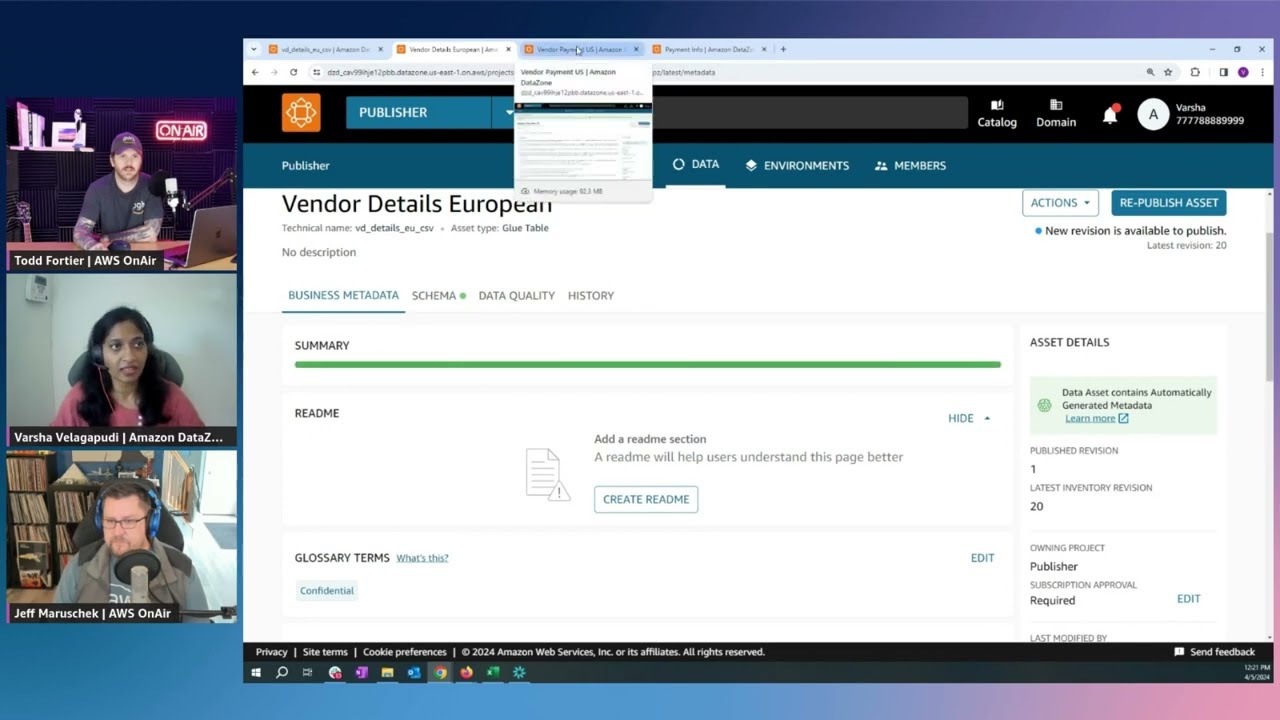Click the Confidential glossary term tag

click(327, 591)
